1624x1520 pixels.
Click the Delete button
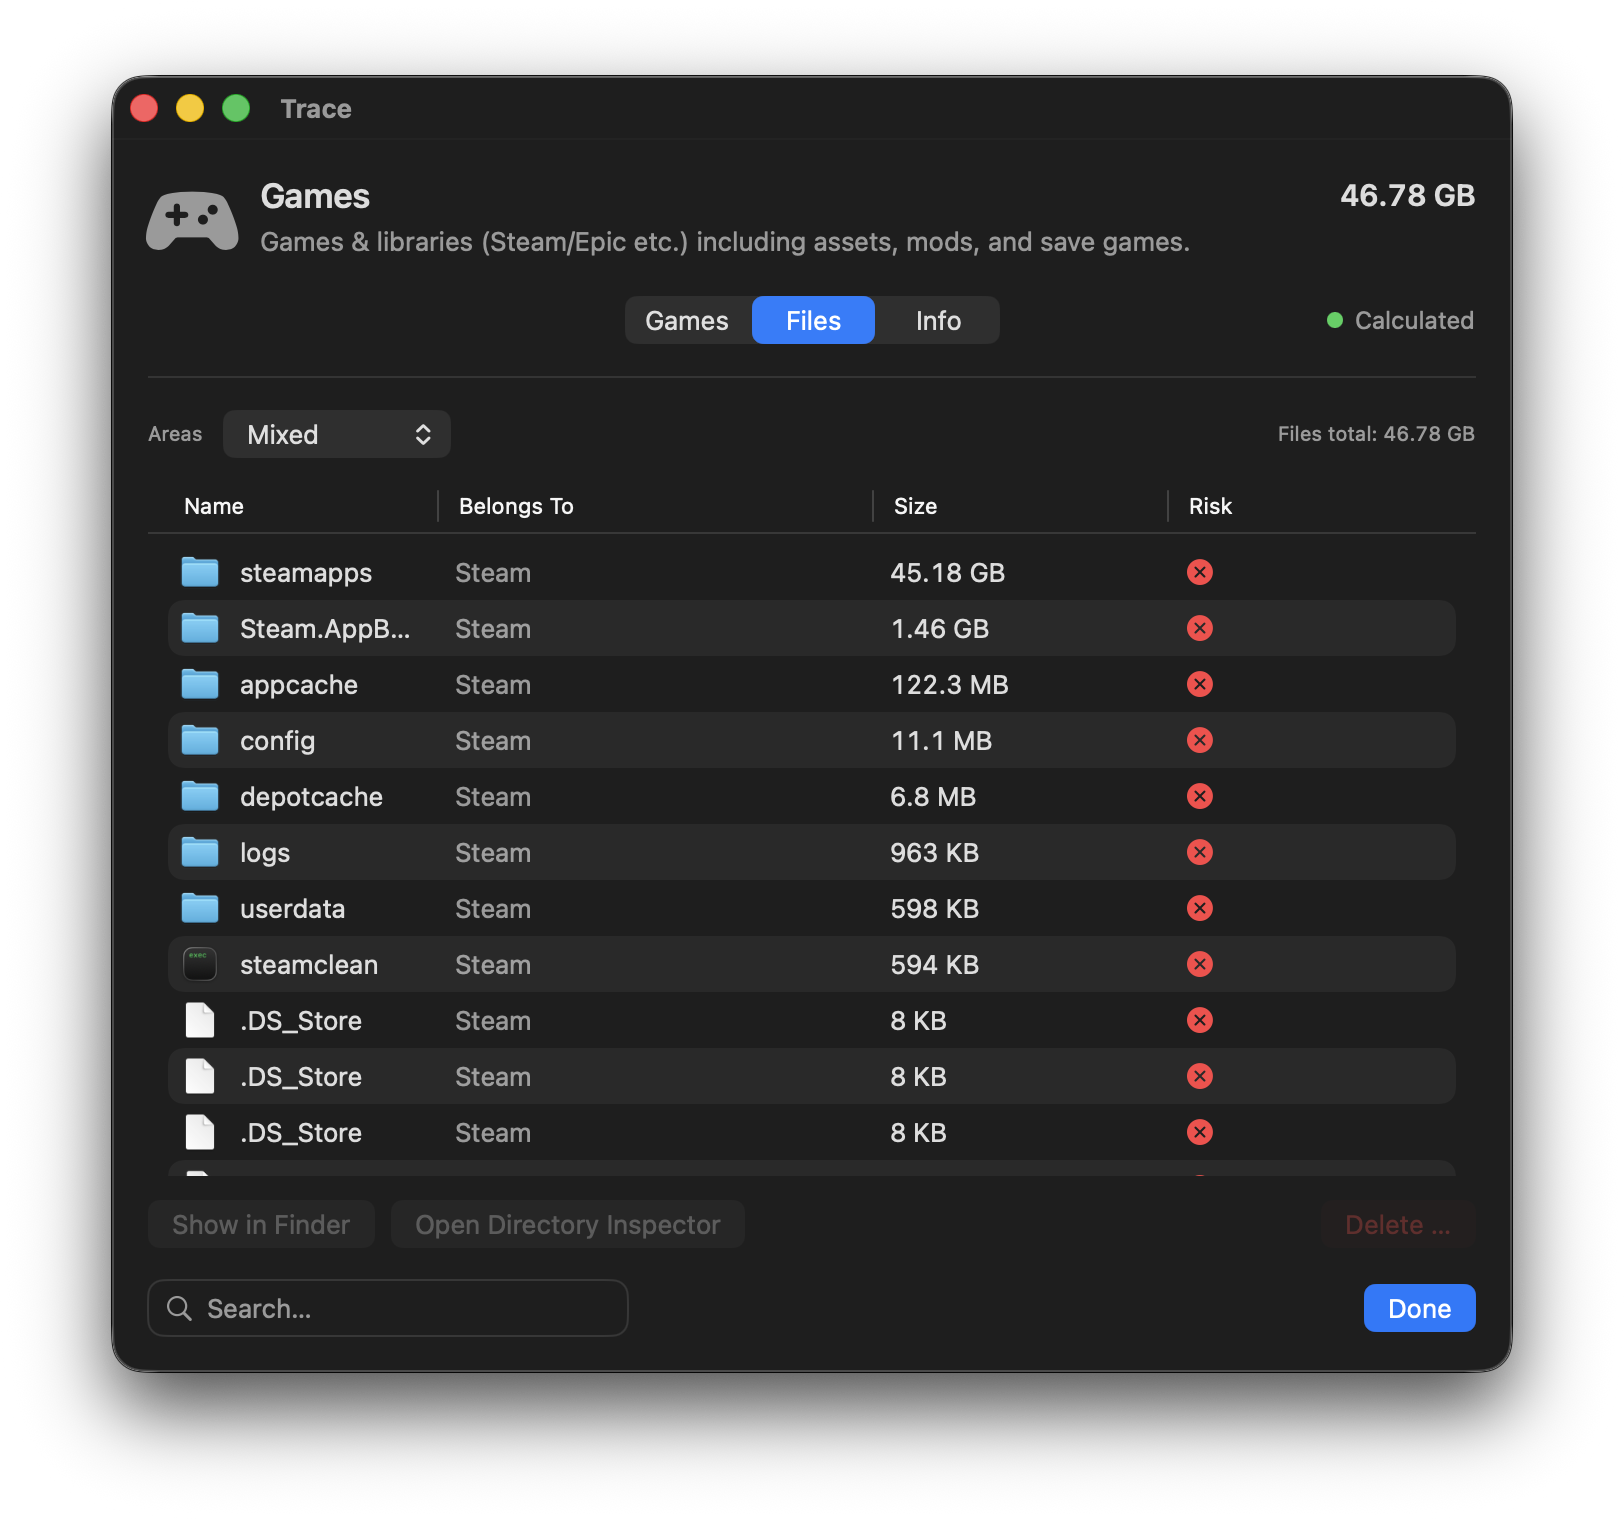point(1397,1224)
